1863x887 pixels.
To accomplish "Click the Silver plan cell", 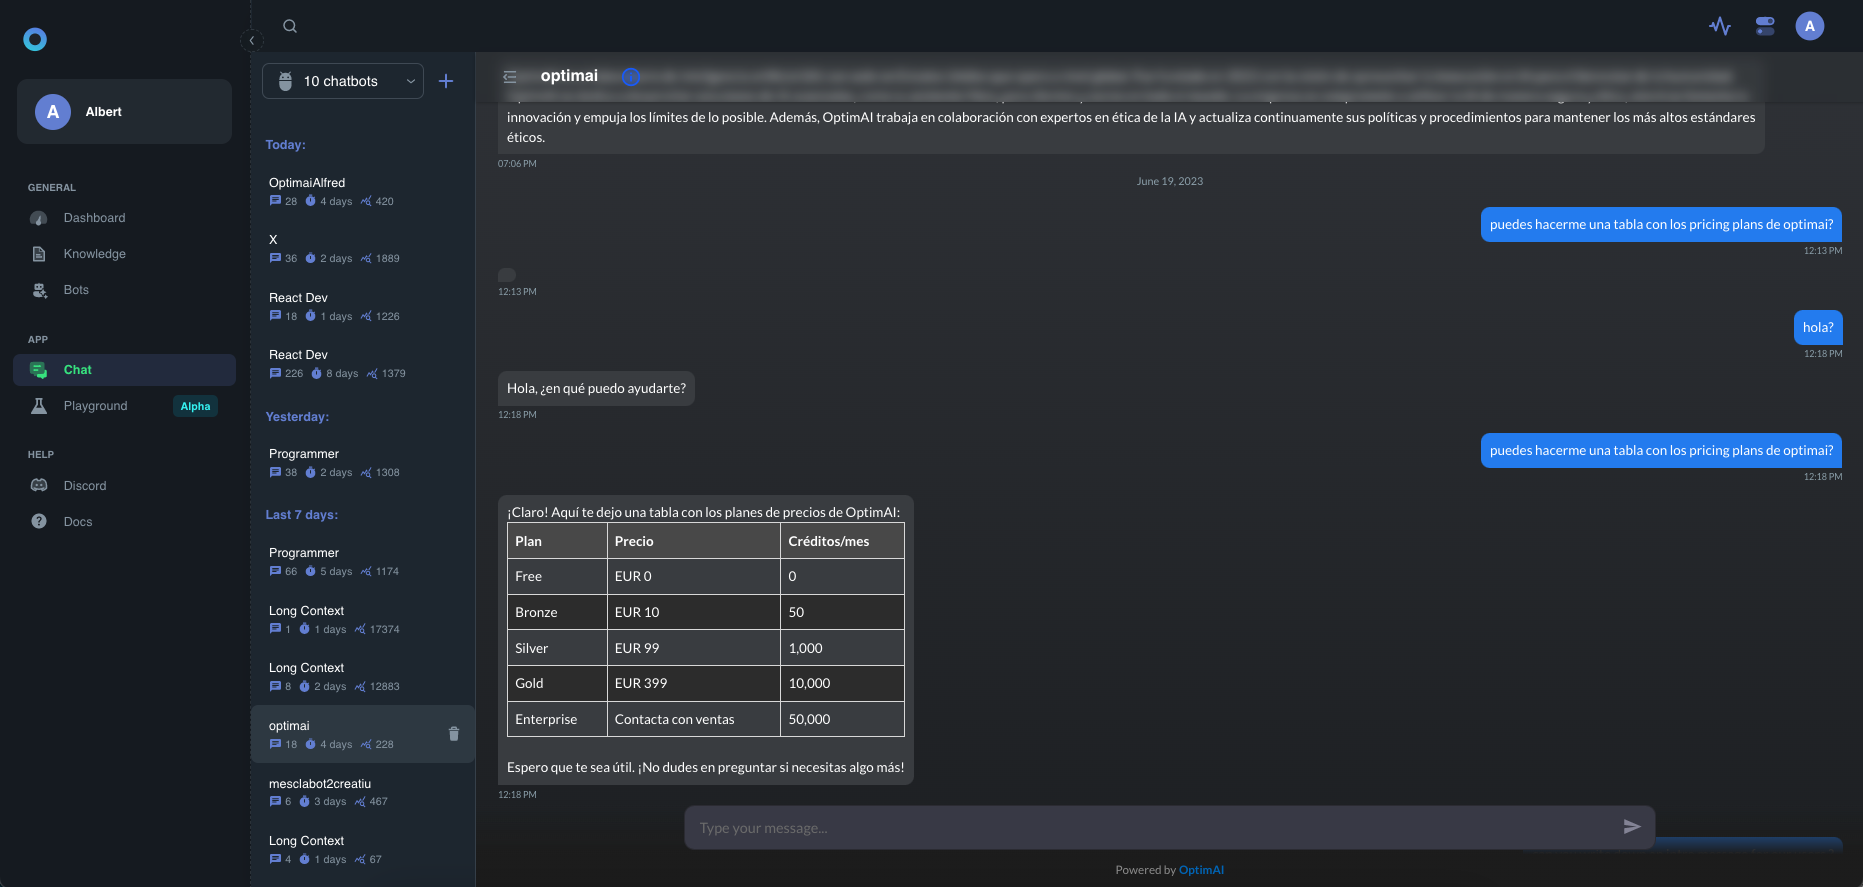I will (557, 648).
